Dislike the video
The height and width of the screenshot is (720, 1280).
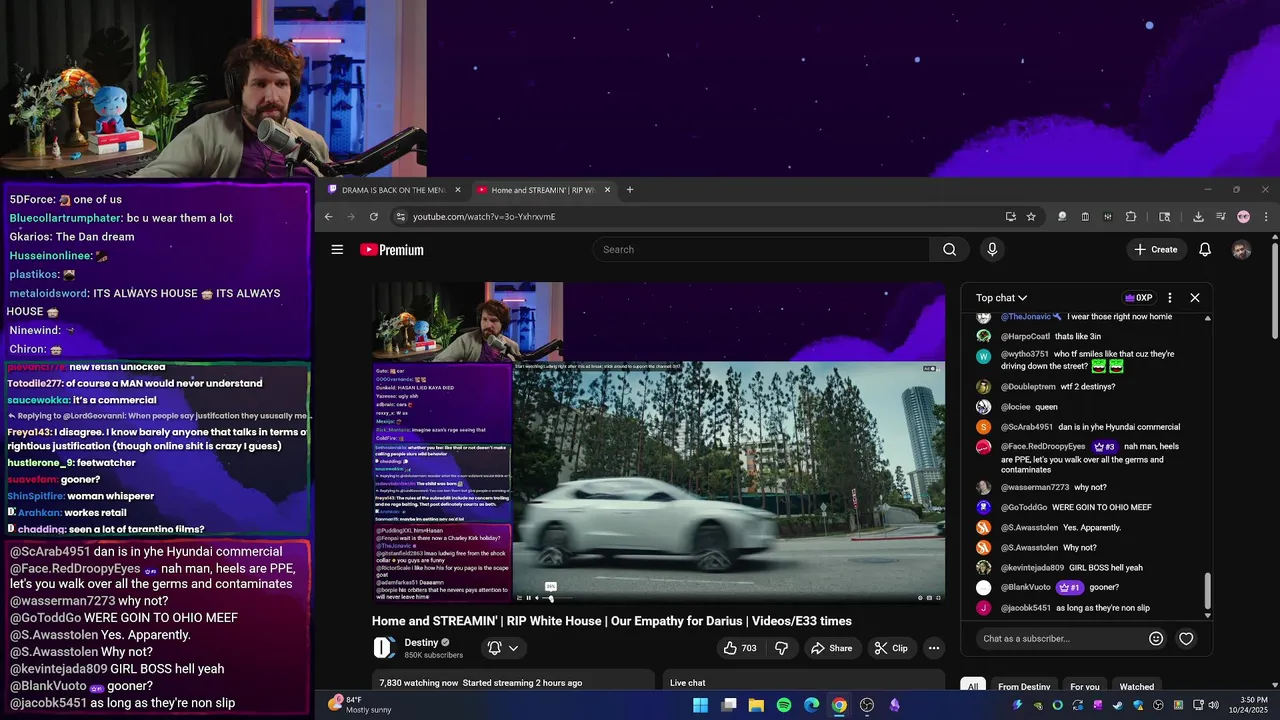click(782, 648)
